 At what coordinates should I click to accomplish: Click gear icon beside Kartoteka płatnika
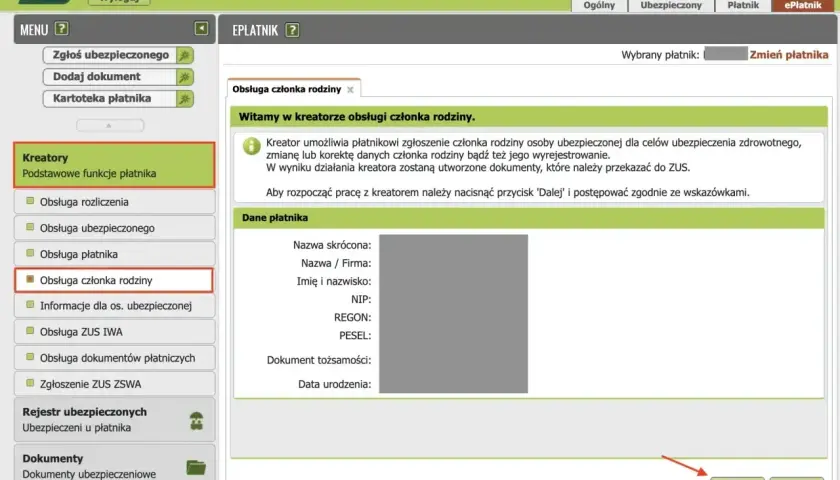[x=185, y=99]
